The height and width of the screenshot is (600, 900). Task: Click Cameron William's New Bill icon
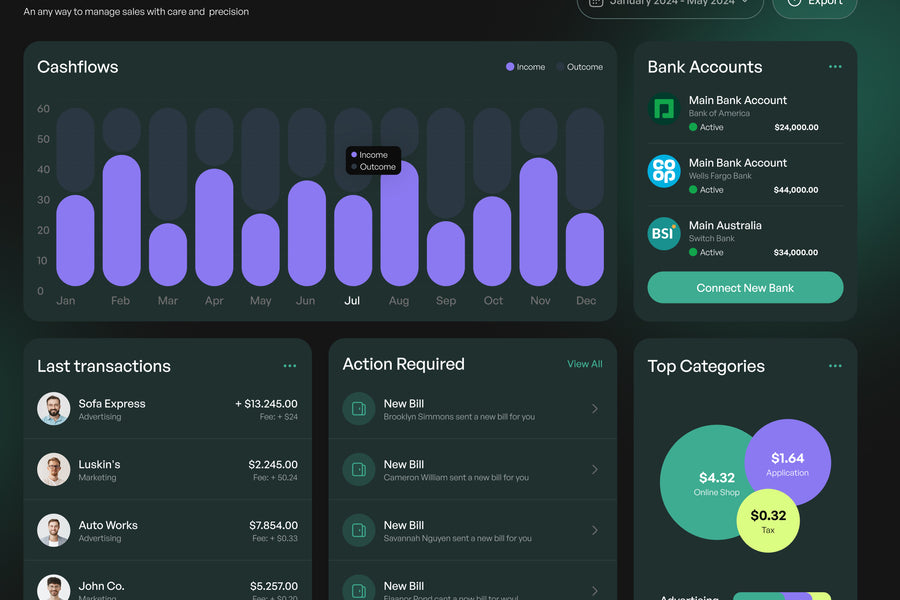(x=359, y=469)
